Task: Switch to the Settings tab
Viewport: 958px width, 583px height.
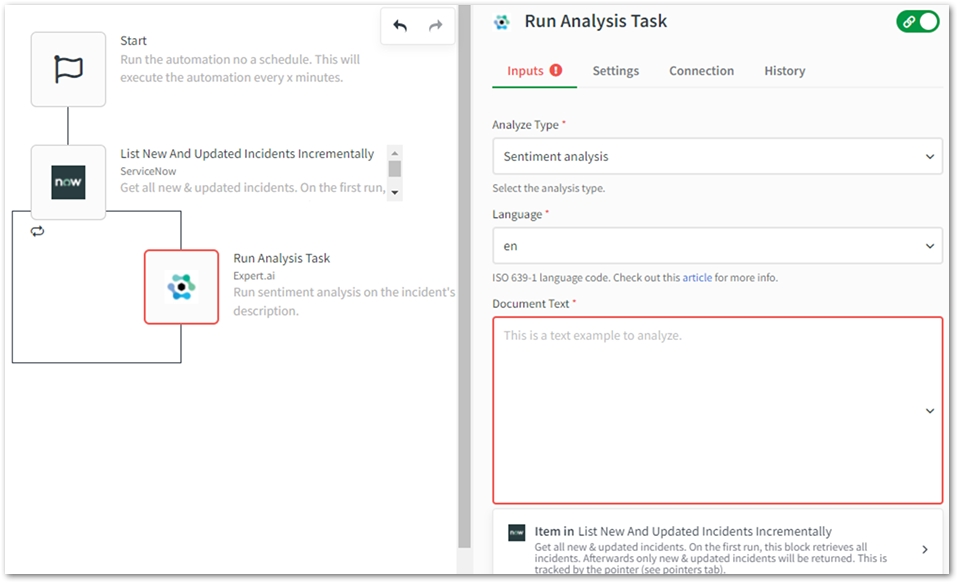Action: point(615,70)
